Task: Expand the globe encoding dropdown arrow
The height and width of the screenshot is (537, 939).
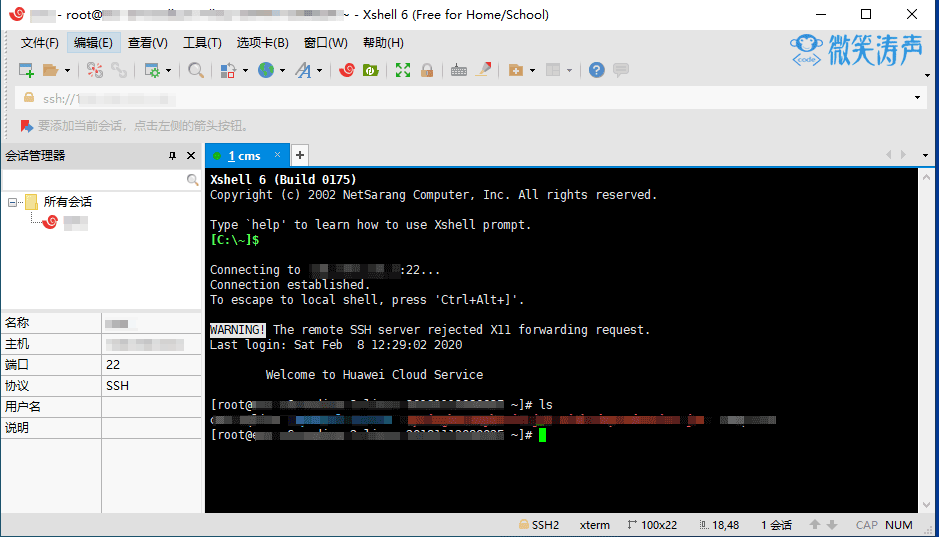Action: (282, 71)
